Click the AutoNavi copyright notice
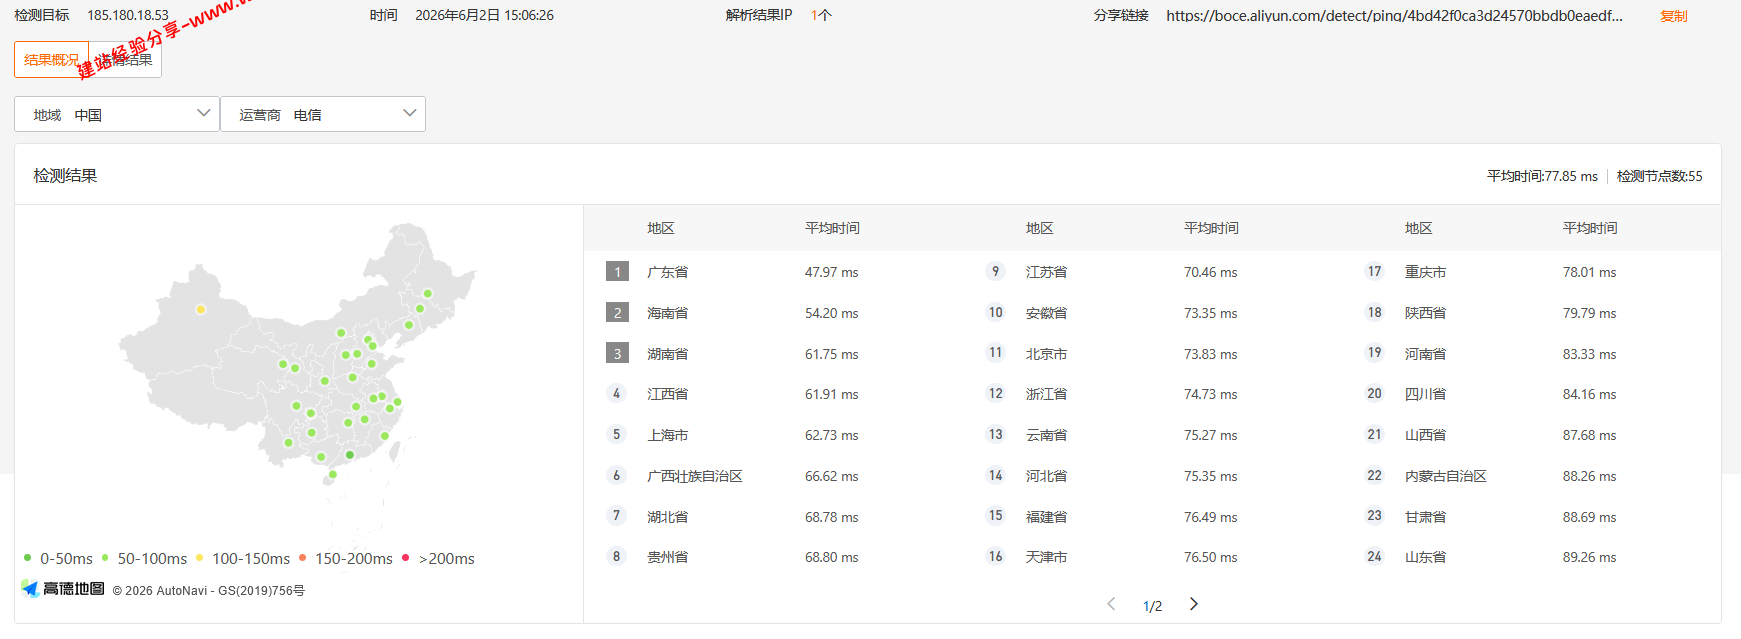1741x639 pixels. pos(209,591)
